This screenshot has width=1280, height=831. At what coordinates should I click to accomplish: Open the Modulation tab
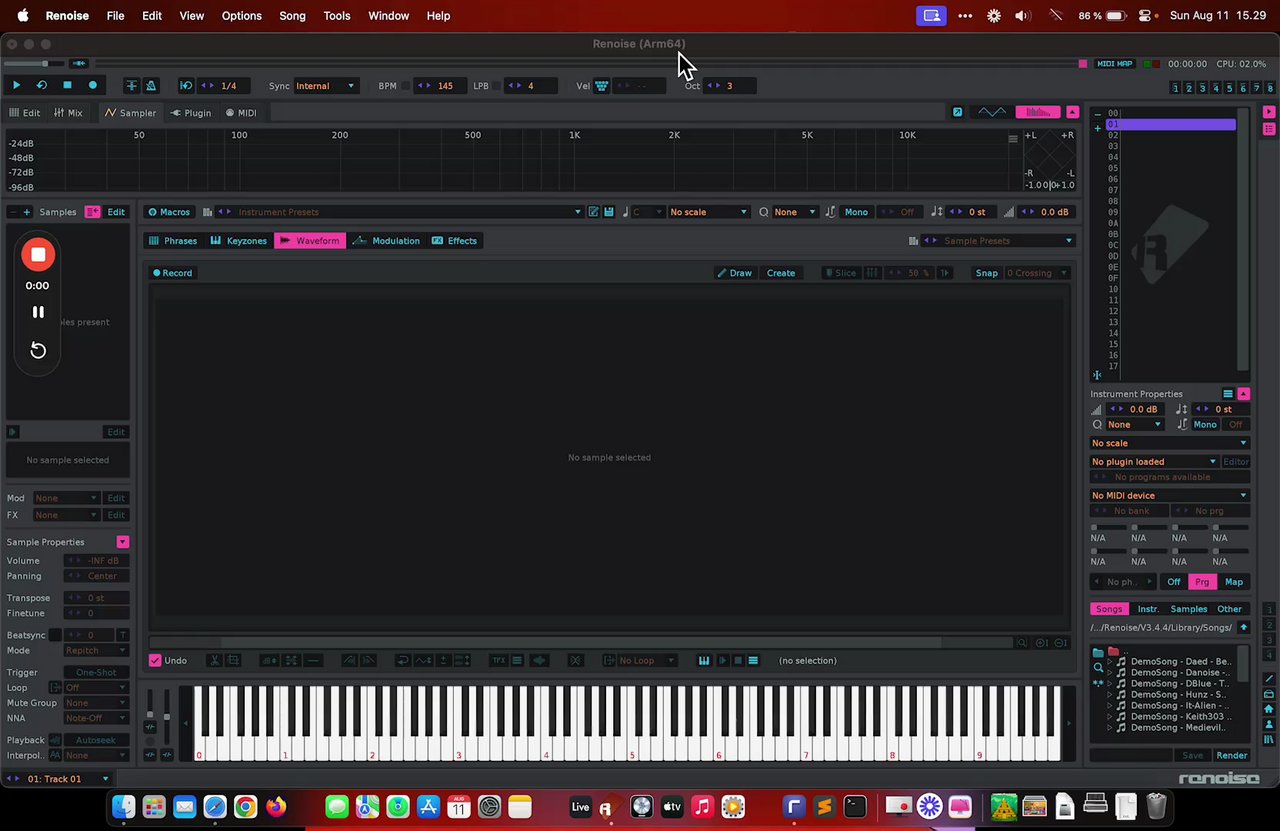(x=387, y=241)
